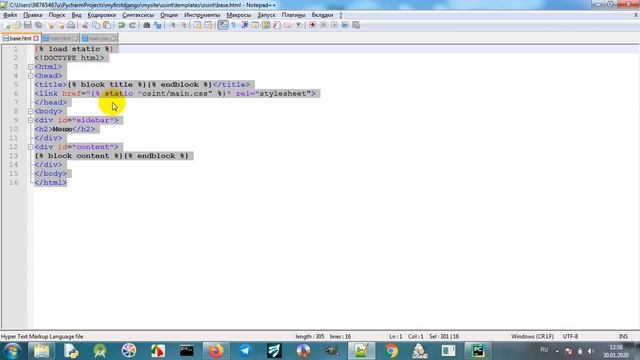
Task: Click the Zoom Out toolbar icon
Action: [184, 25]
